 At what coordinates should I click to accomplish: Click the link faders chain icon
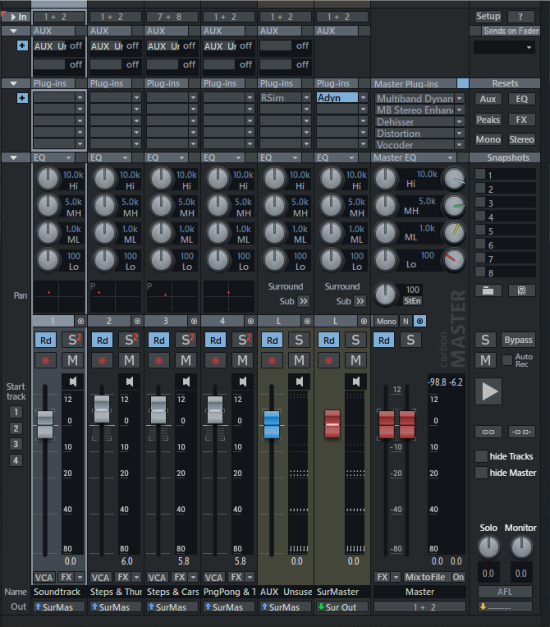[x=488, y=432]
